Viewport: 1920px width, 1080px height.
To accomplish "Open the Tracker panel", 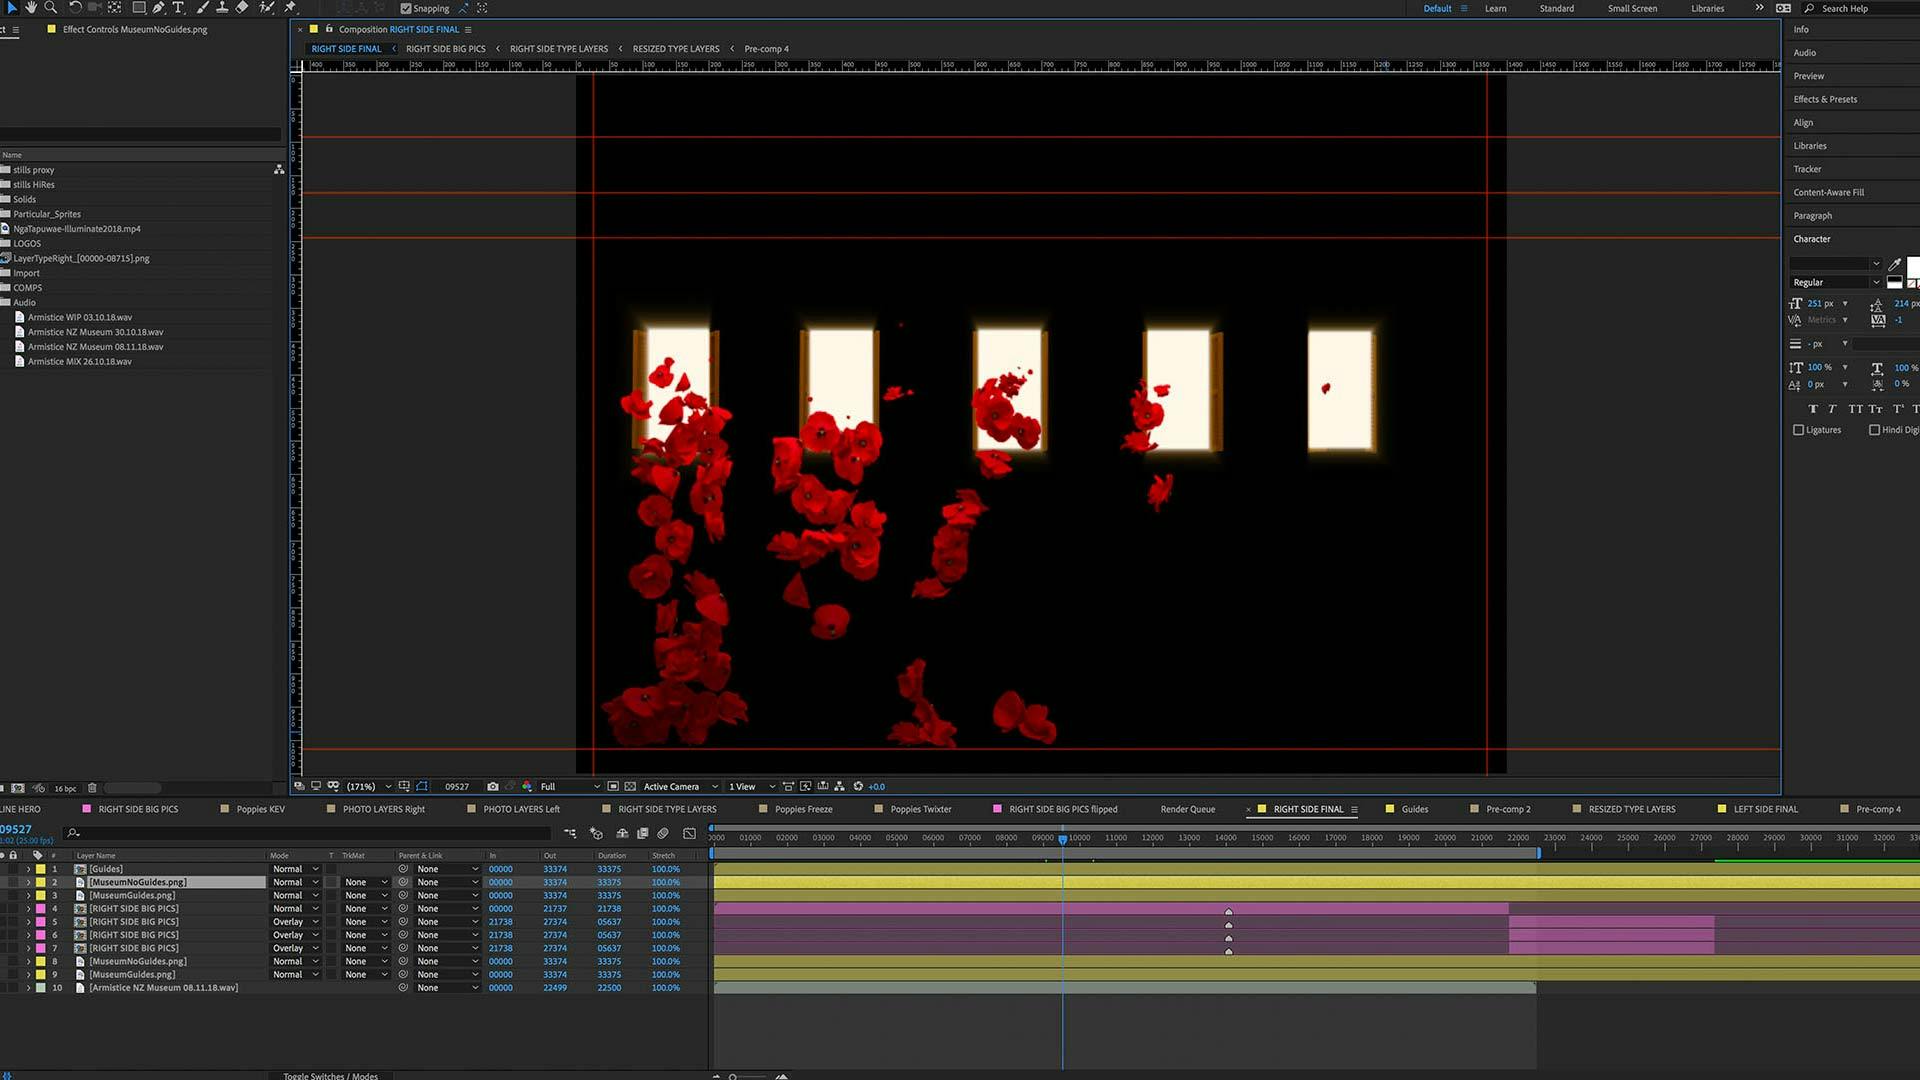I will point(1807,169).
